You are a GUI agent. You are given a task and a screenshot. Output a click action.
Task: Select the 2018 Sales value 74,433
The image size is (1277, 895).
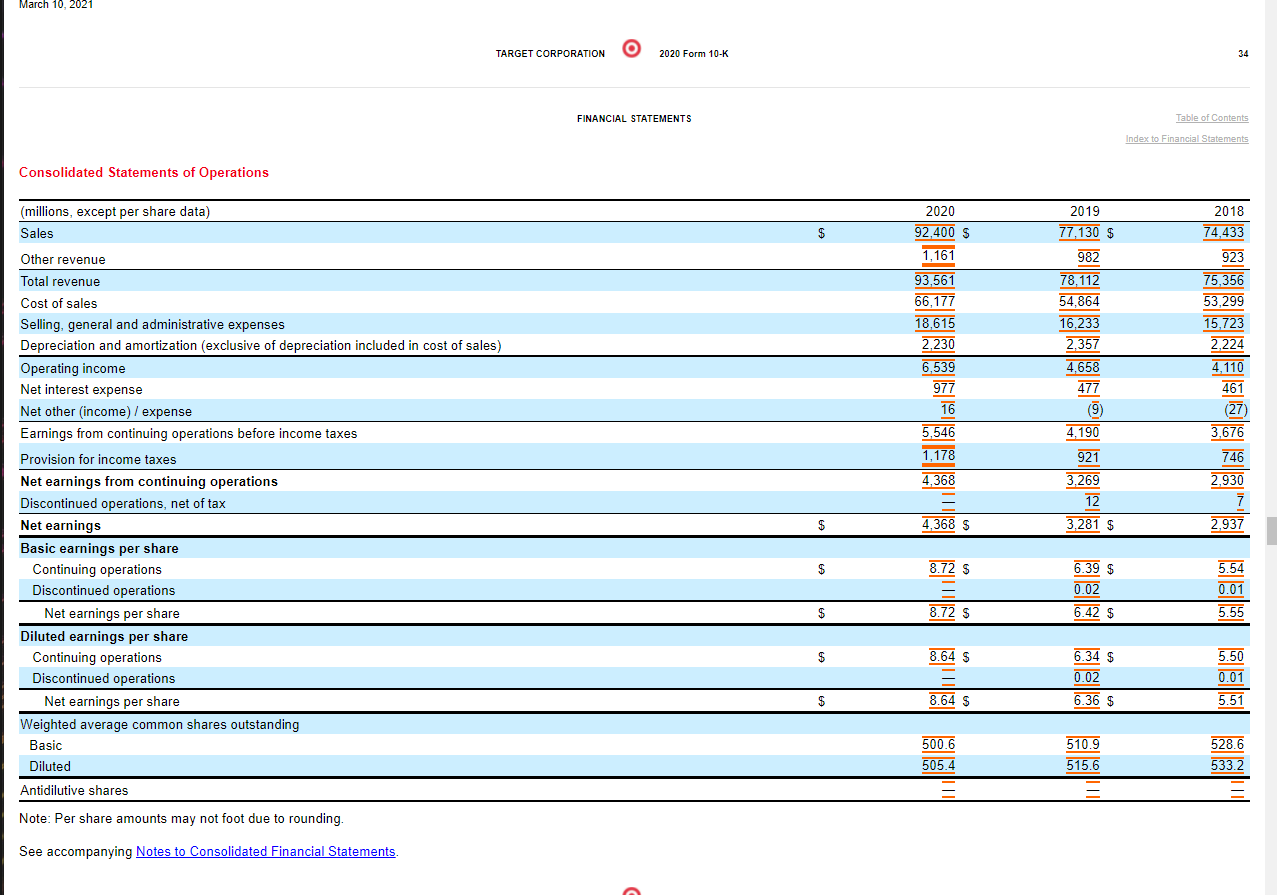[x=1224, y=233]
